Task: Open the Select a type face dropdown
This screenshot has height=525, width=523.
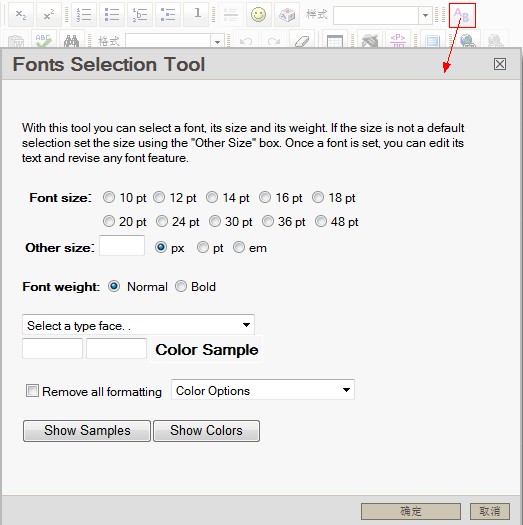Action: click(138, 325)
